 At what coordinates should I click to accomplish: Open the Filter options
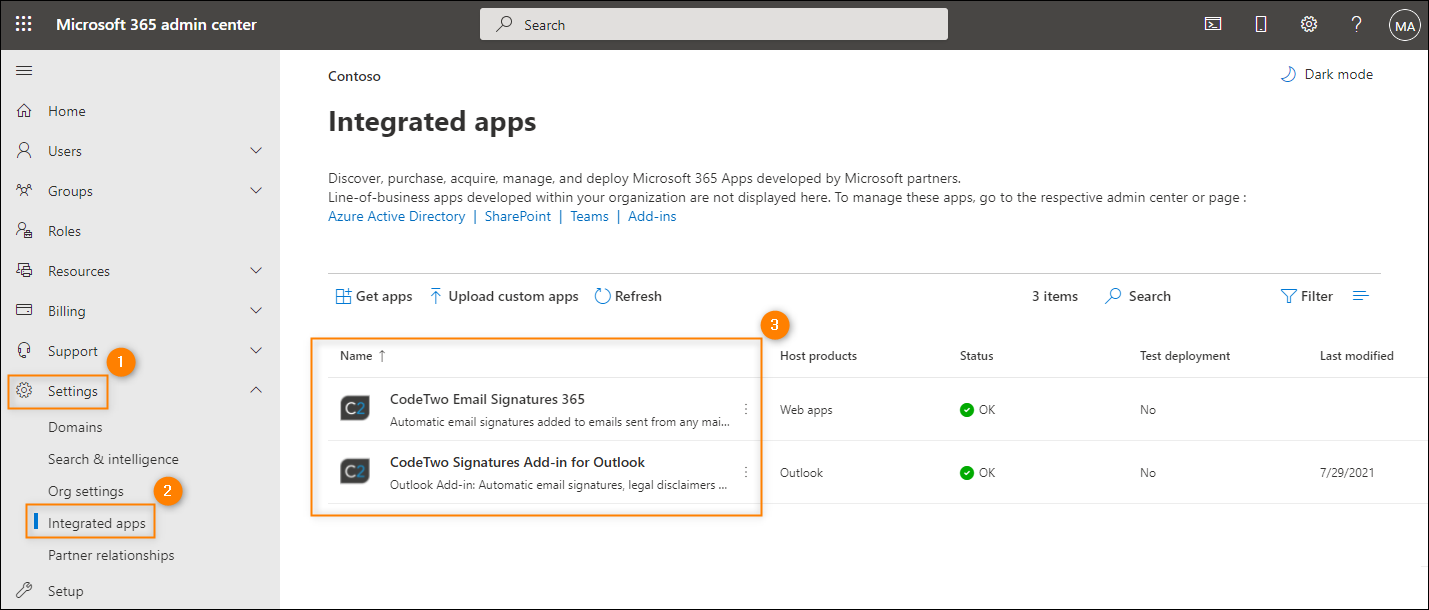[x=1306, y=295]
